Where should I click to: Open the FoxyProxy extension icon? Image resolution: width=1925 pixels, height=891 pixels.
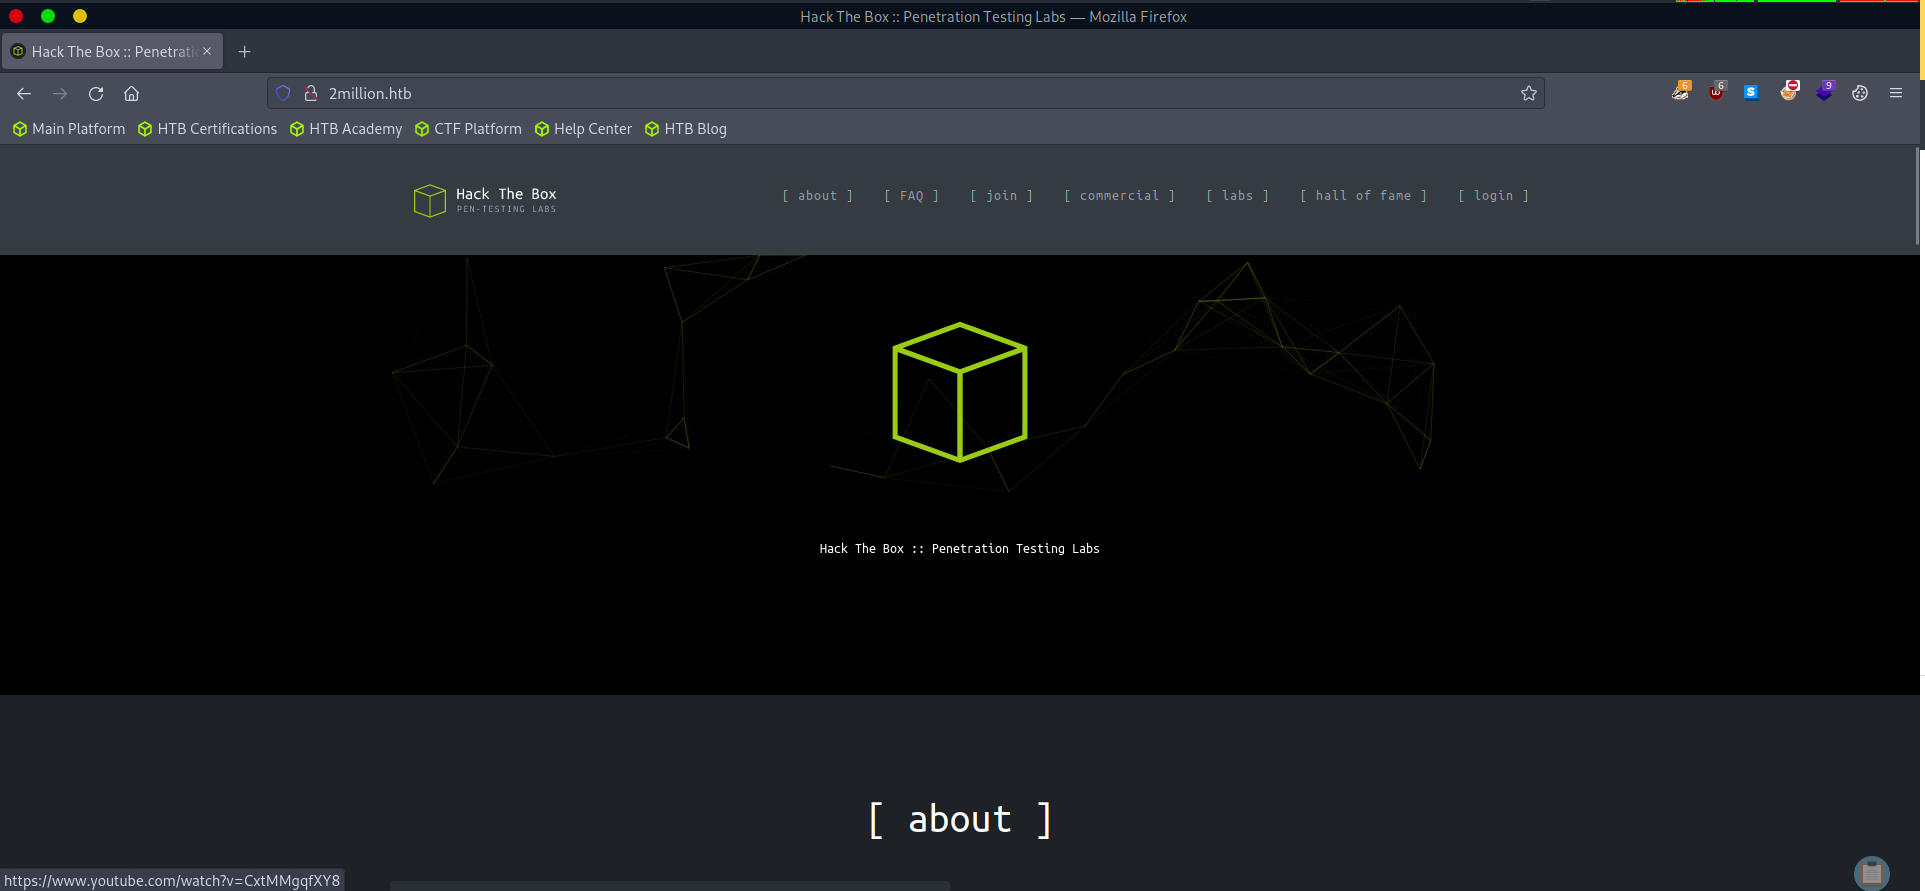point(1789,92)
